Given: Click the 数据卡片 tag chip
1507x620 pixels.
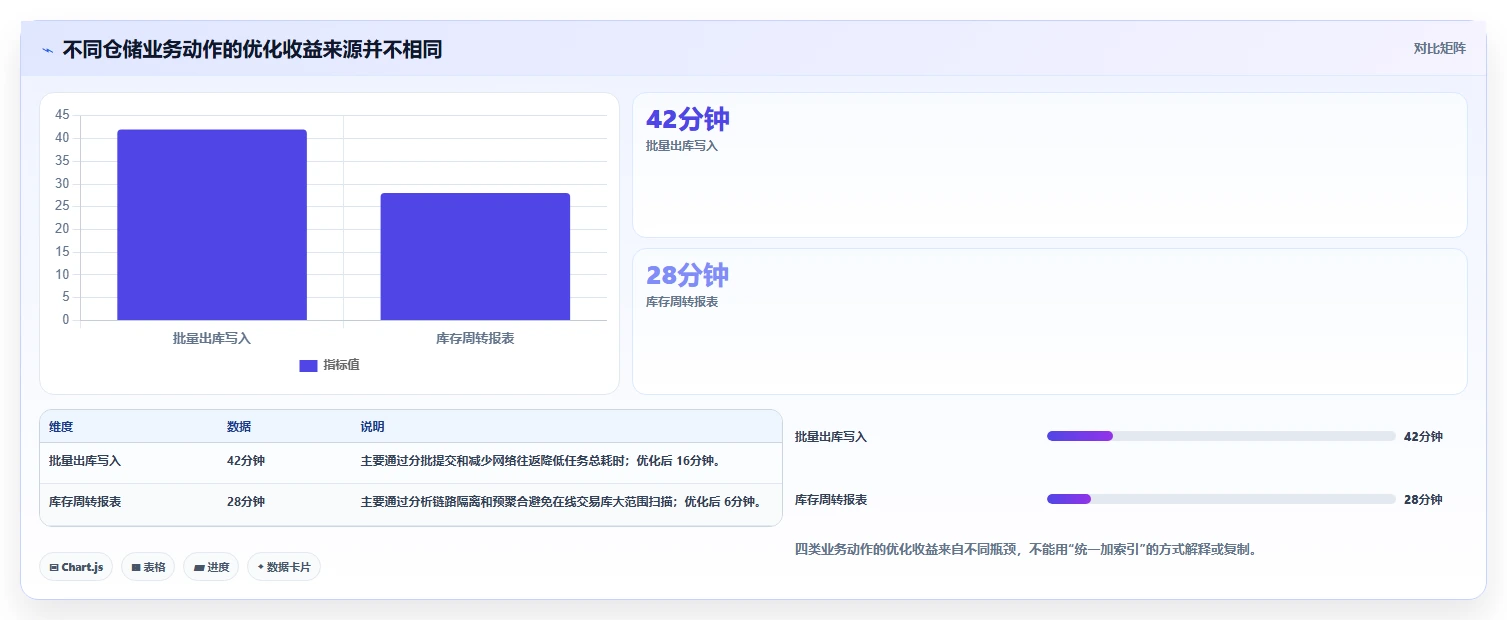Looking at the screenshot, I should [284, 567].
